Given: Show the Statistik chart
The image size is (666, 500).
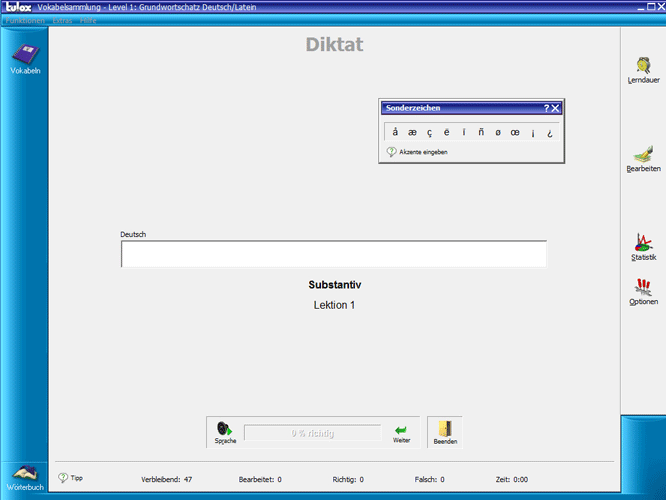Looking at the screenshot, I should [643, 246].
